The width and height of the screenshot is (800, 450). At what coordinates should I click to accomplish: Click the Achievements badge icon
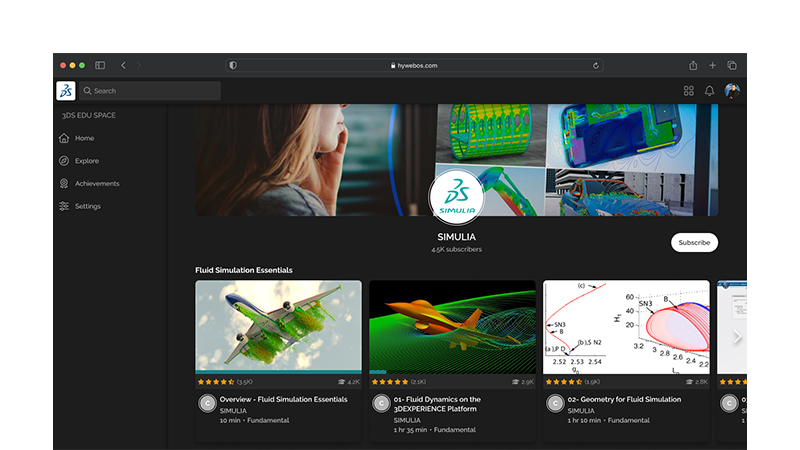[64, 184]
